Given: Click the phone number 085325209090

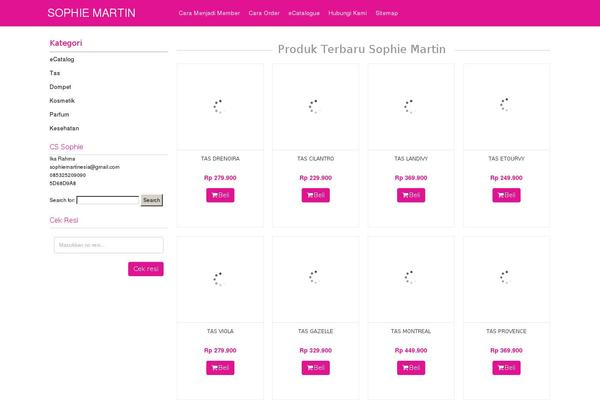Looking at the screenshot, I should pyautogui.click(x=68, y=175).
